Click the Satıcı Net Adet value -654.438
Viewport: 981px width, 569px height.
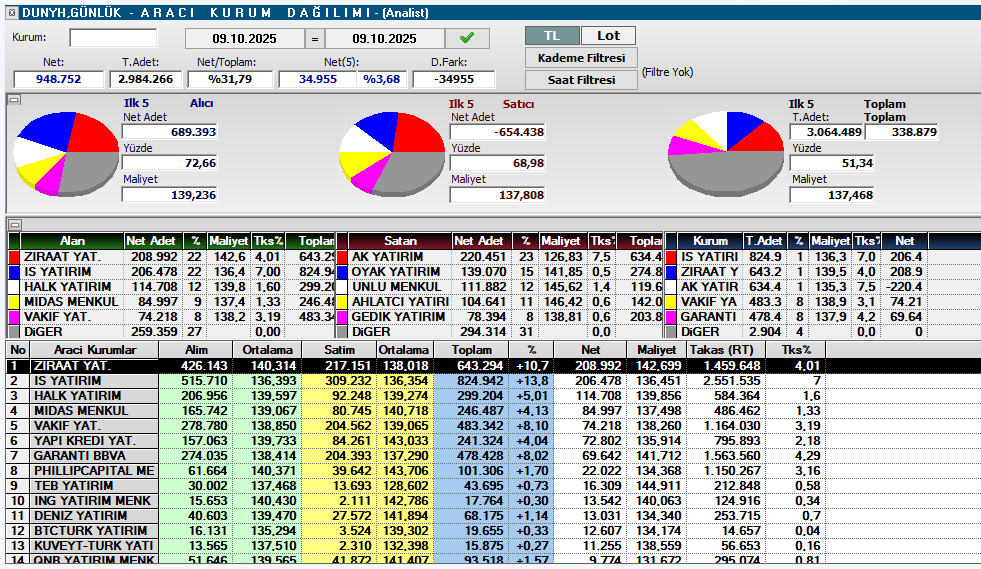(x=497, y=132)
